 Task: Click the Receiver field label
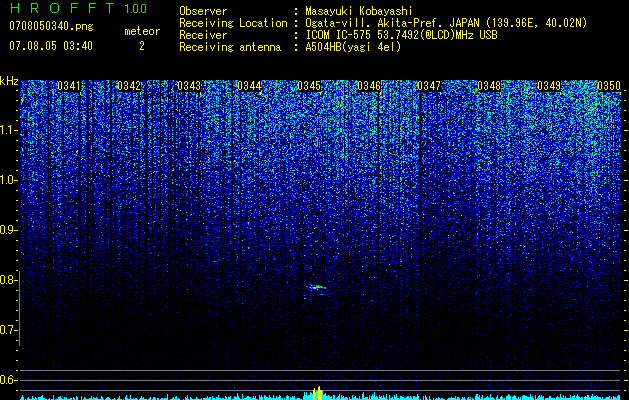click(x=203, y=35)
